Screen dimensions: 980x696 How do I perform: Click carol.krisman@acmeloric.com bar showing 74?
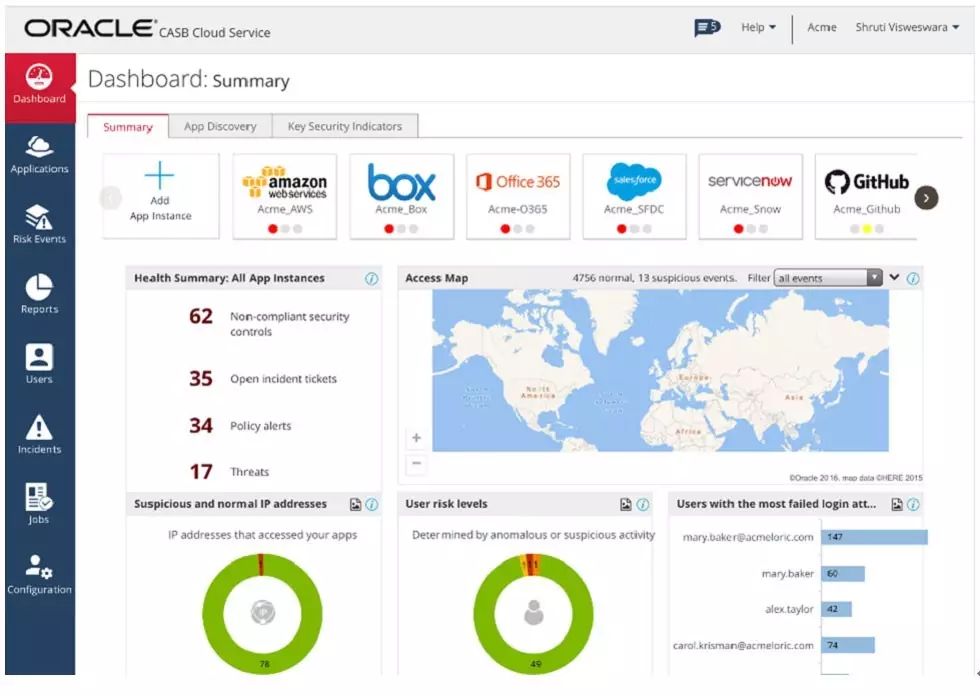point(848,645)
